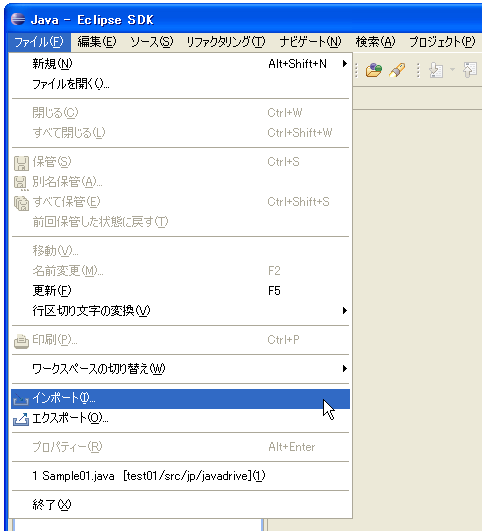This screenshot has width=482, height=531.
Task: Open next annotation dropdown arrow
Action: [452, 70]
